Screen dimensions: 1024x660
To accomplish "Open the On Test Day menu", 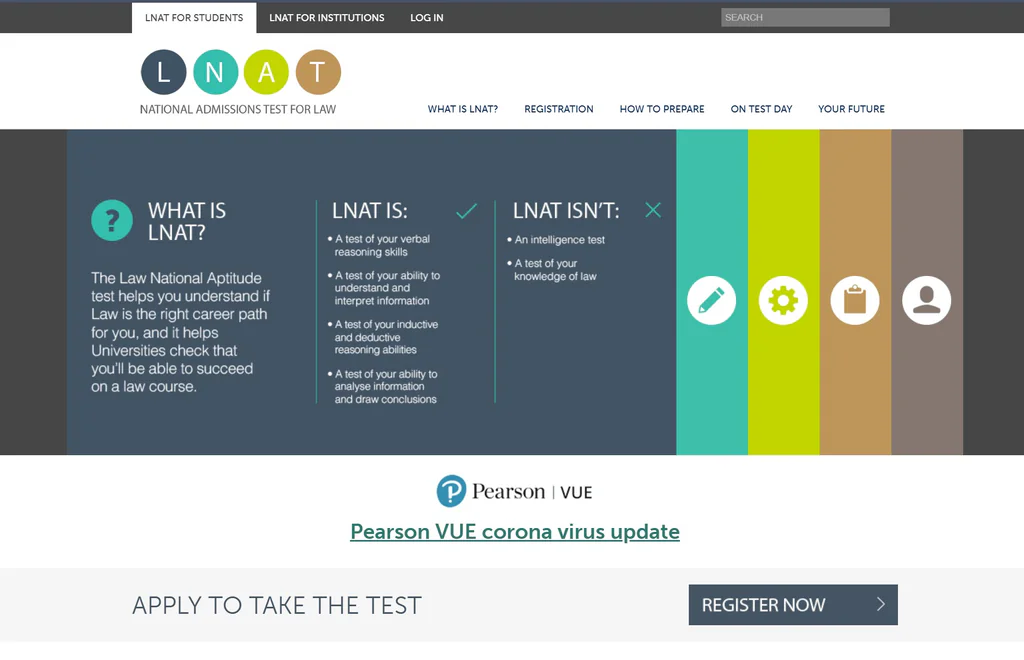I will point(761,109).
